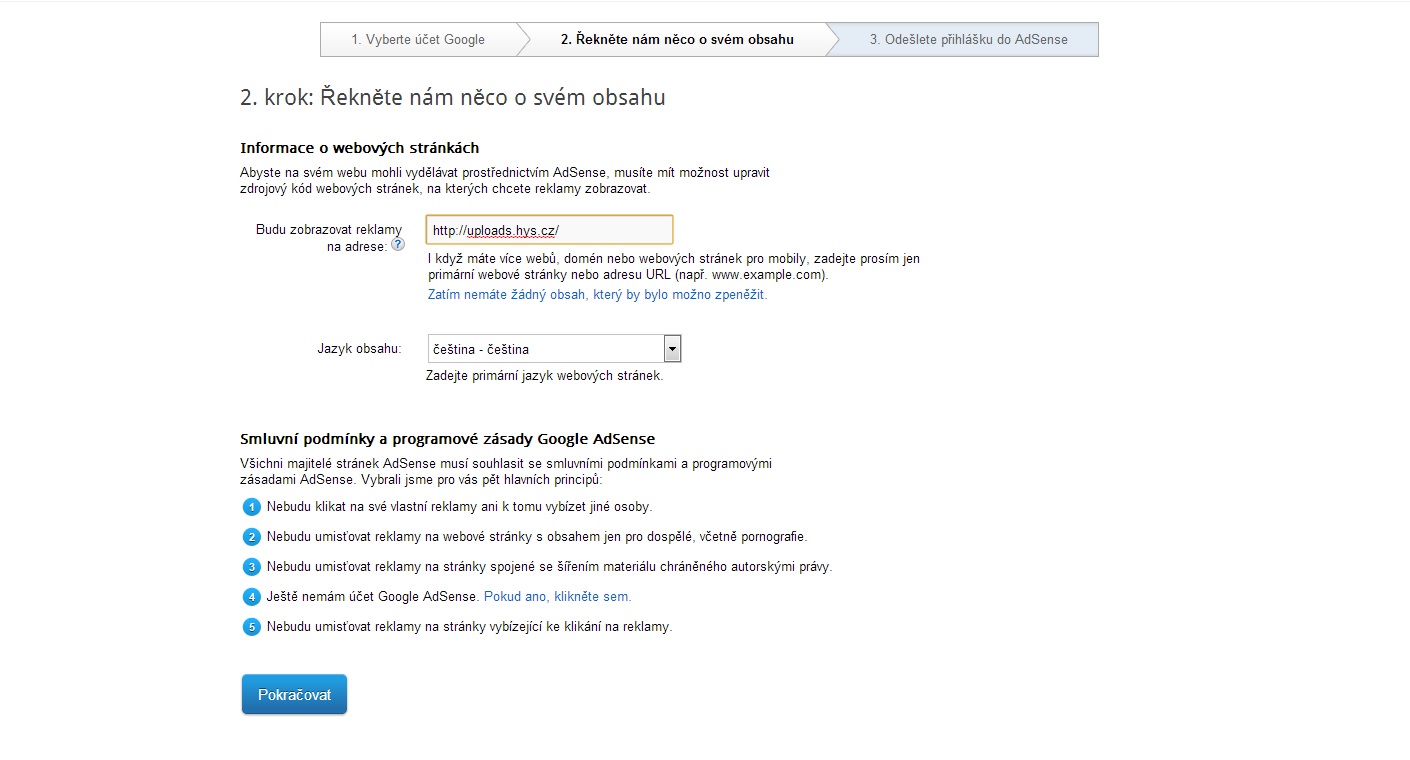The height and width of the screenshot is (760, 1410).
Task: Click label Budu zobrazovat reklamy na adrese
Action: click(x=329, y=238)
